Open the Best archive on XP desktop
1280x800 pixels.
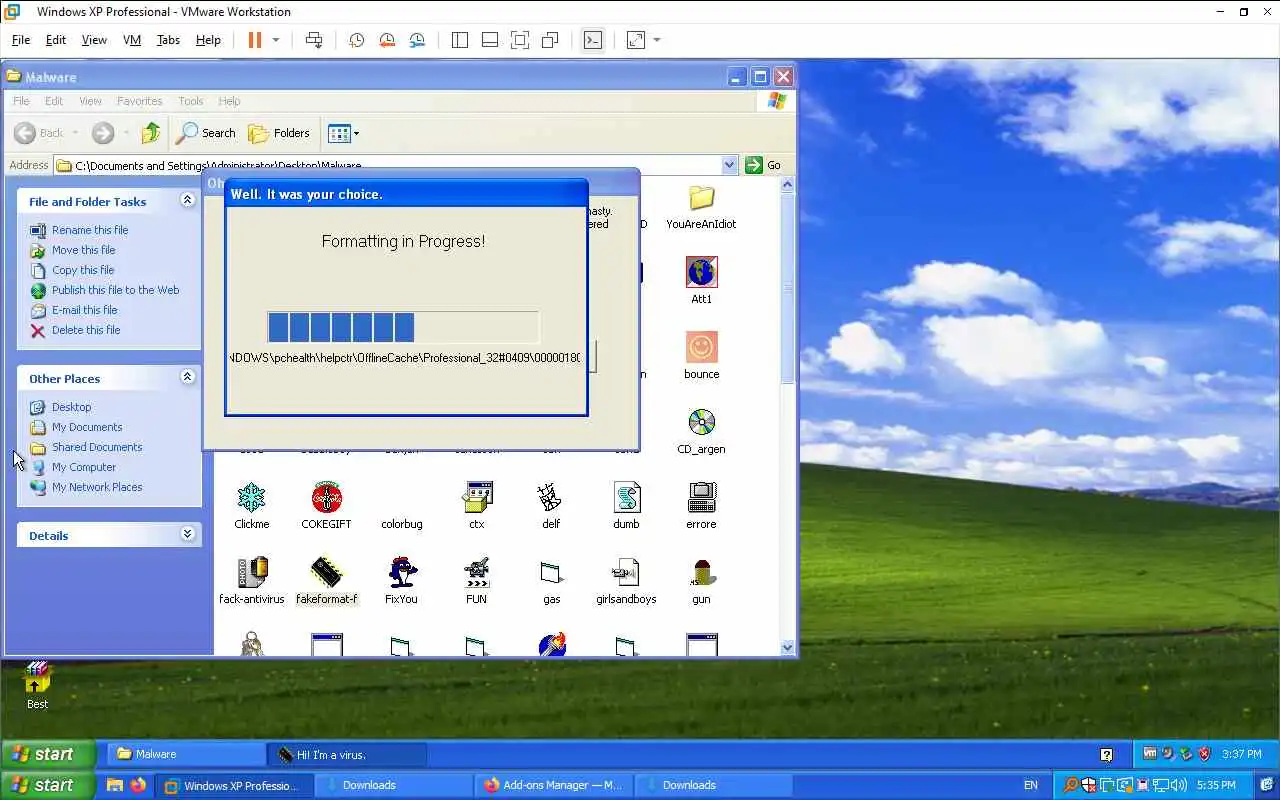(37, 677)
